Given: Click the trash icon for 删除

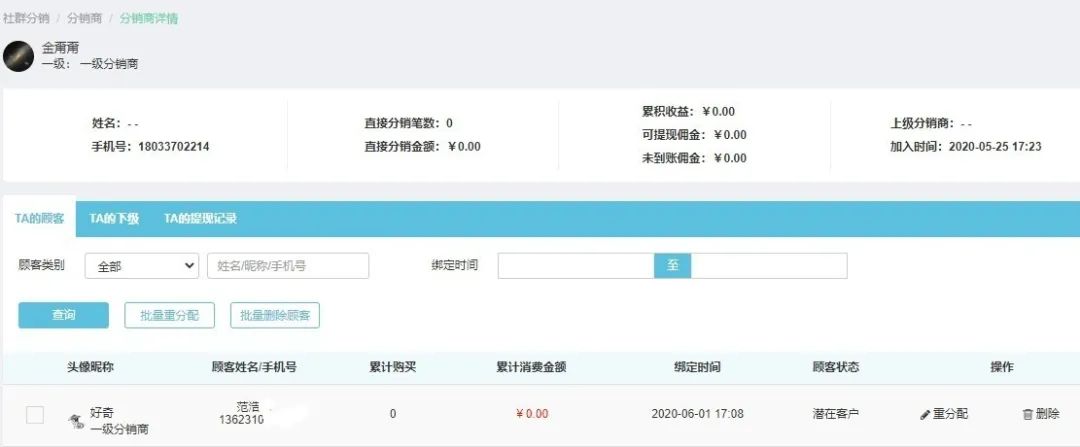Looking at the screenshot, I should pos(1027,414).
